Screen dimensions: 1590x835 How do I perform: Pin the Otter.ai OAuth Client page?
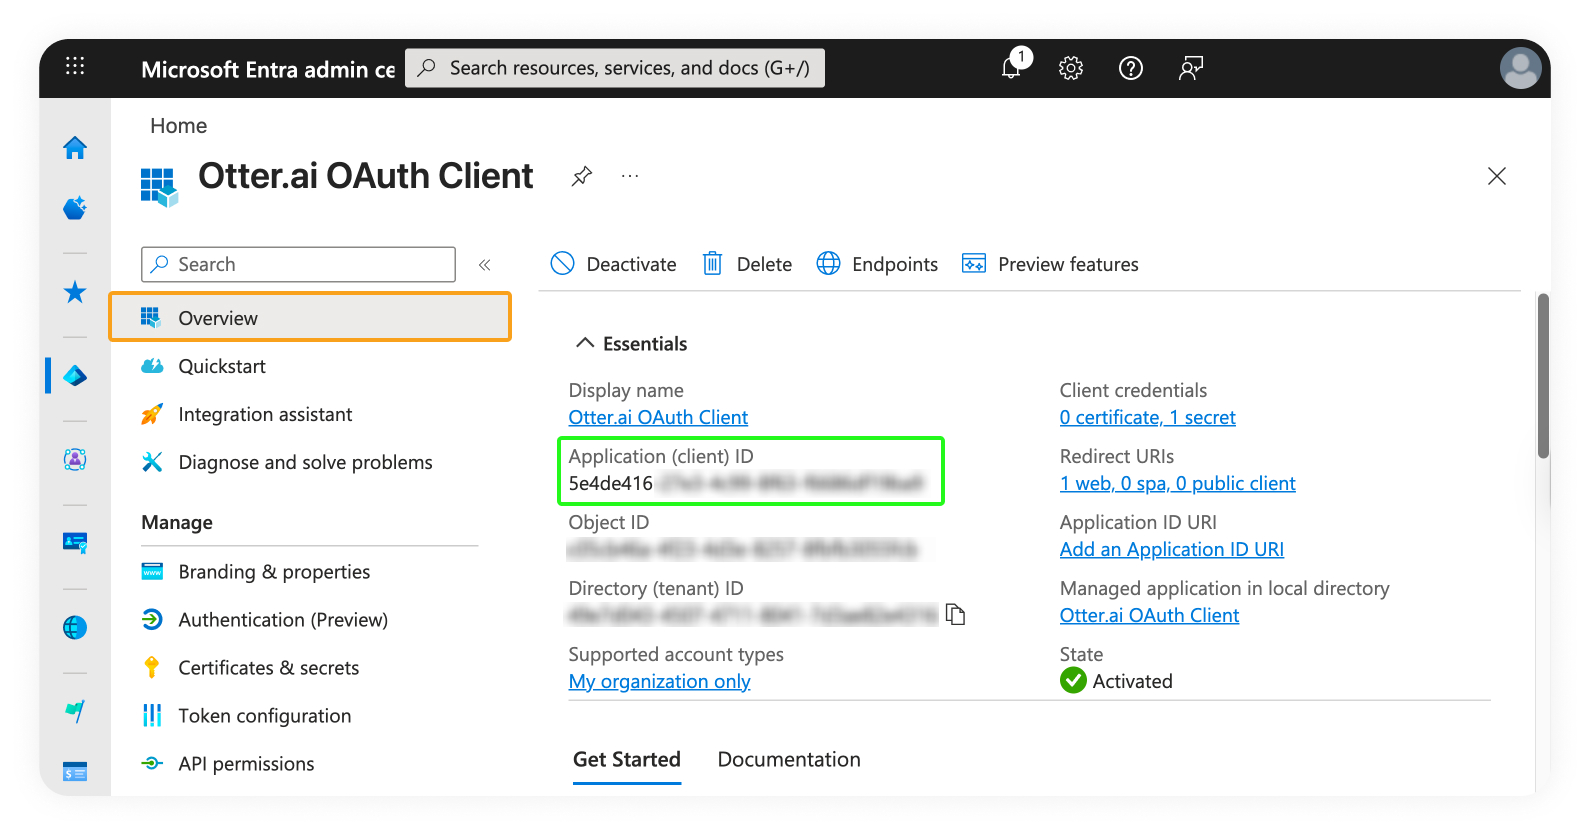582,176
